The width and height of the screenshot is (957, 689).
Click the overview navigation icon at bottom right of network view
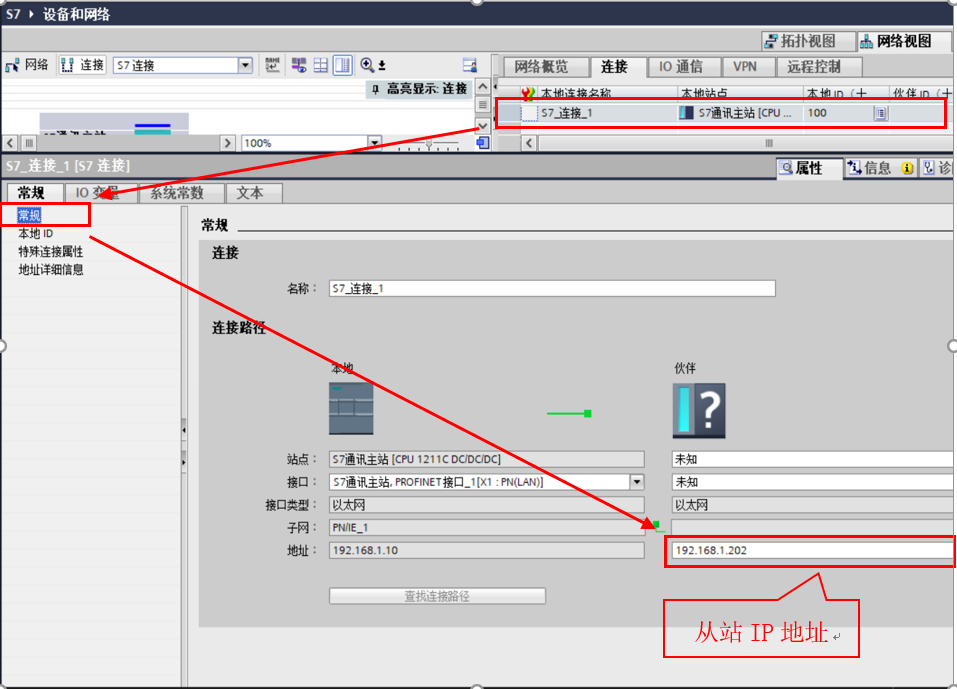(x=483, y=143)
